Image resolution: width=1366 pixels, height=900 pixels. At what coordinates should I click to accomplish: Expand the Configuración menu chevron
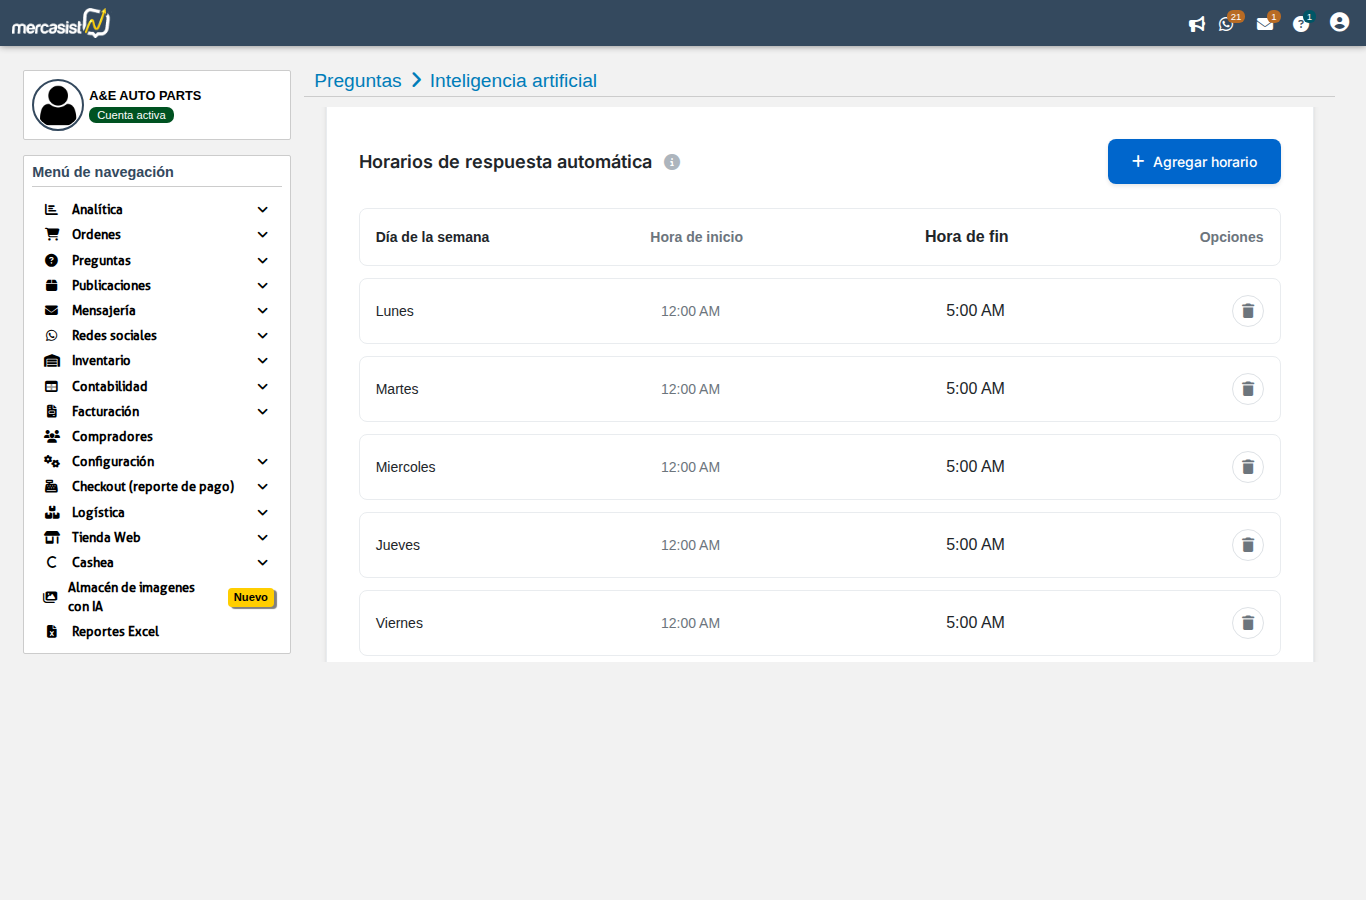[262, 462]
